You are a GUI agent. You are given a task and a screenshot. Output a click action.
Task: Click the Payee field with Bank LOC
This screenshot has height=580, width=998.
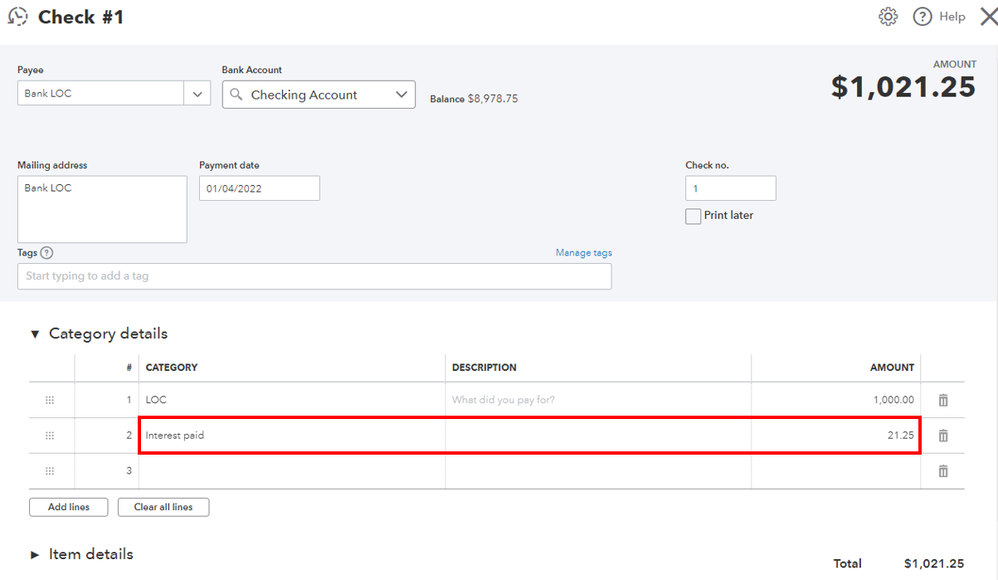101,94
